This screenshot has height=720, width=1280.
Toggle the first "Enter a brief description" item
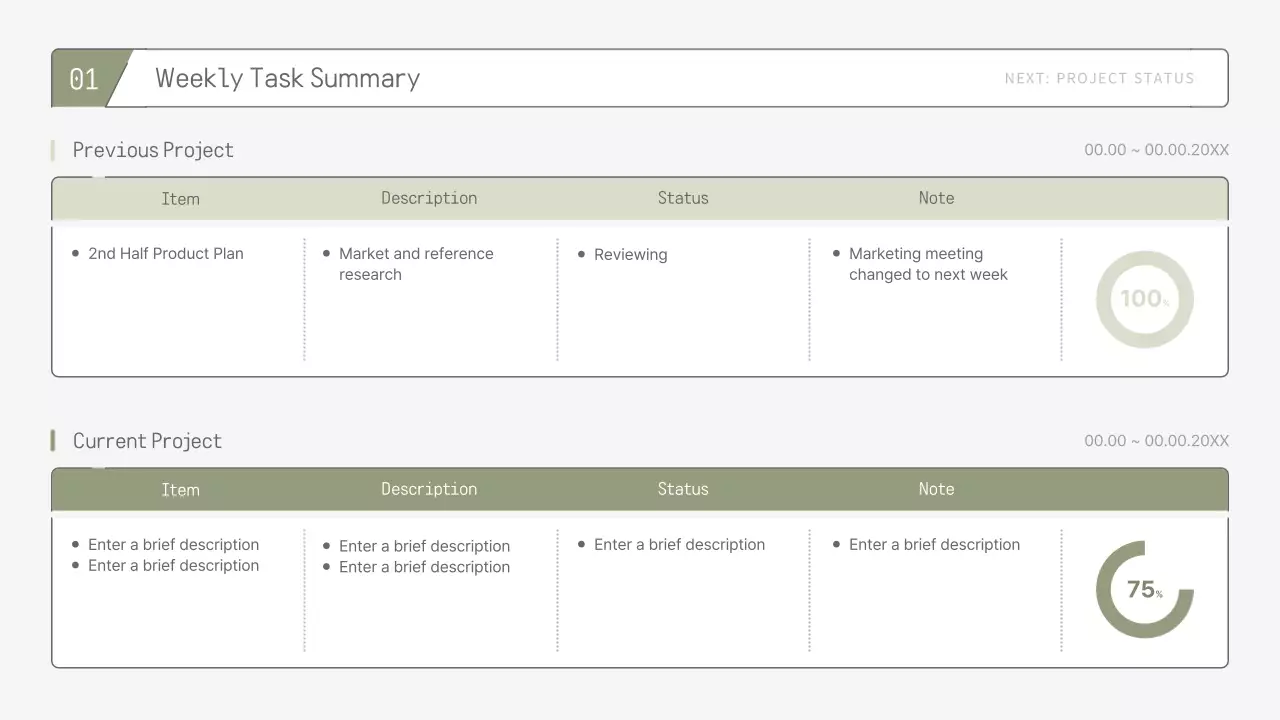[x=173, y=544]
